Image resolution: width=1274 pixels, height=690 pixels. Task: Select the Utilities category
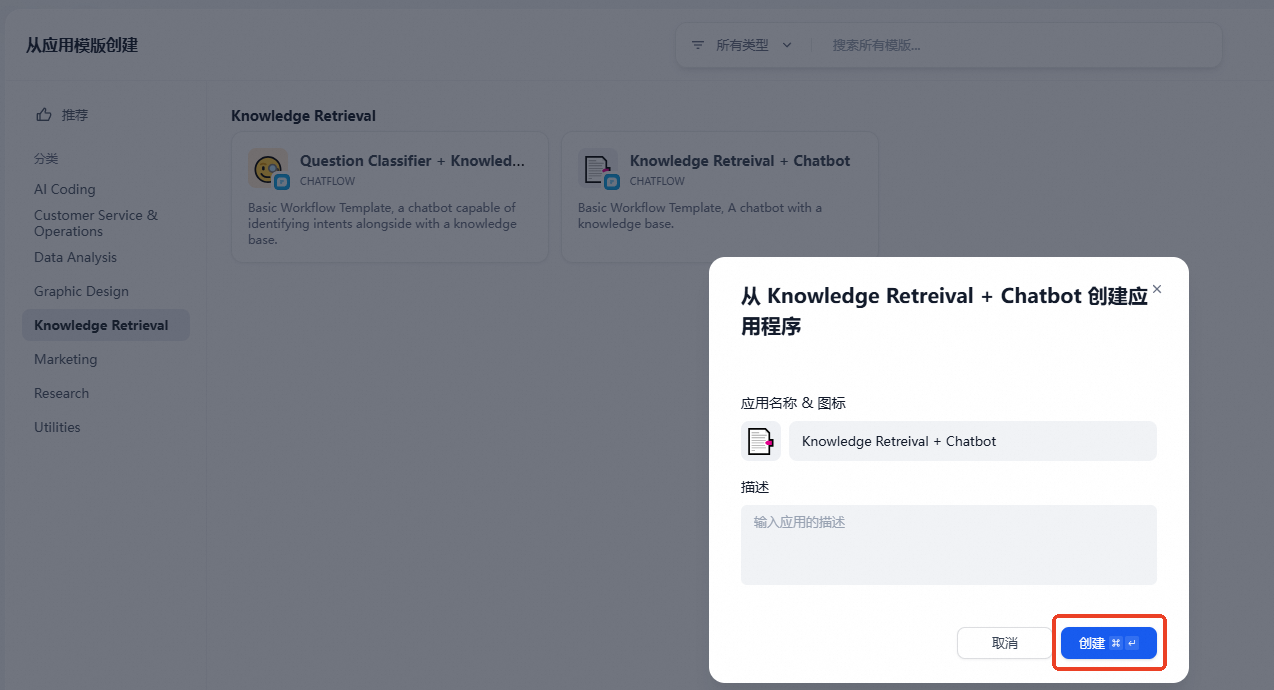tap(57, 427)
